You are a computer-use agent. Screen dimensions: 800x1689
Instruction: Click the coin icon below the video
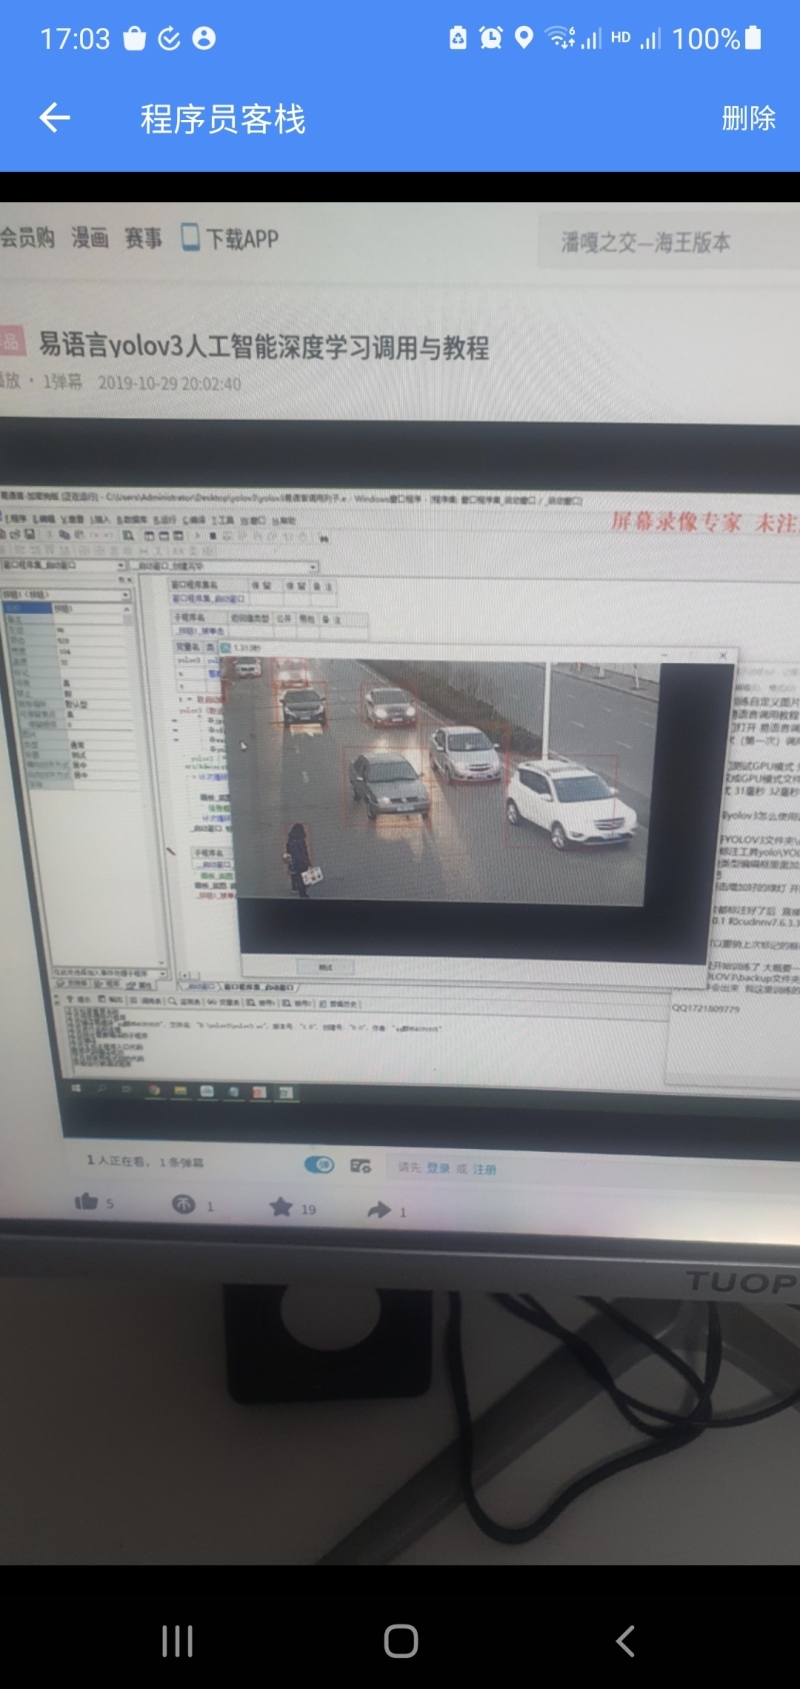[183, 1204]
